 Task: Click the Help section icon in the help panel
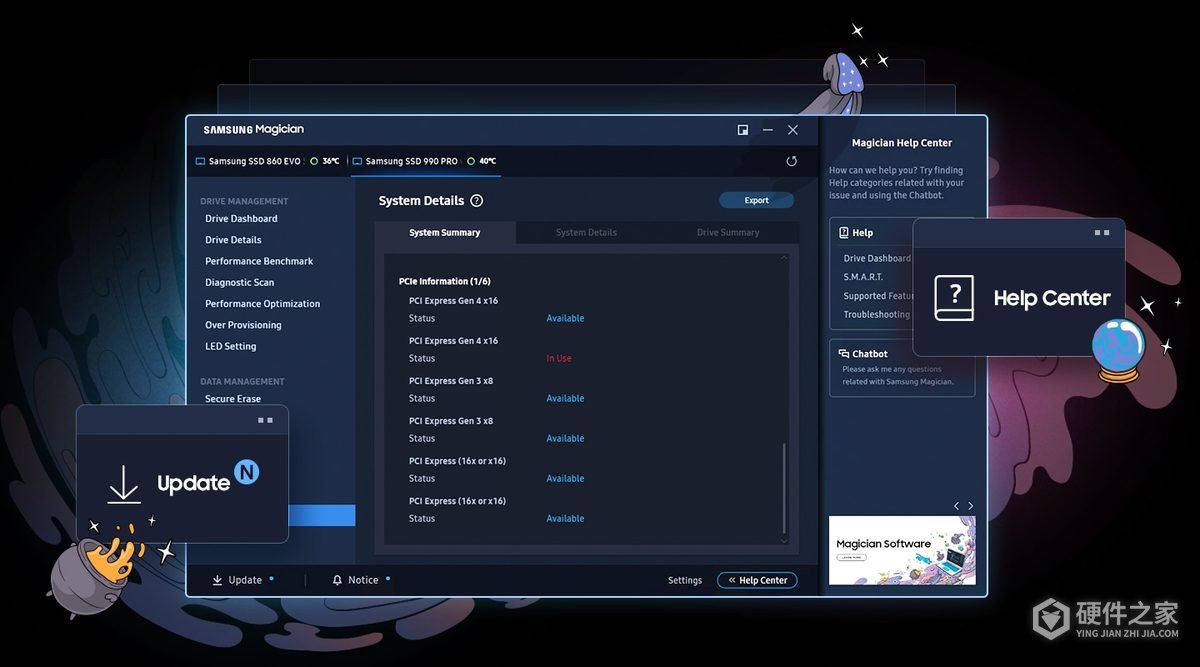pyautogui.click(x=843, y=233)
